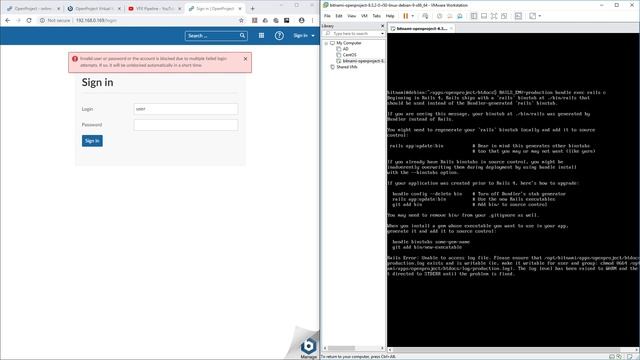Open the power options dropdown beside Pause

[x=413, y=16]
